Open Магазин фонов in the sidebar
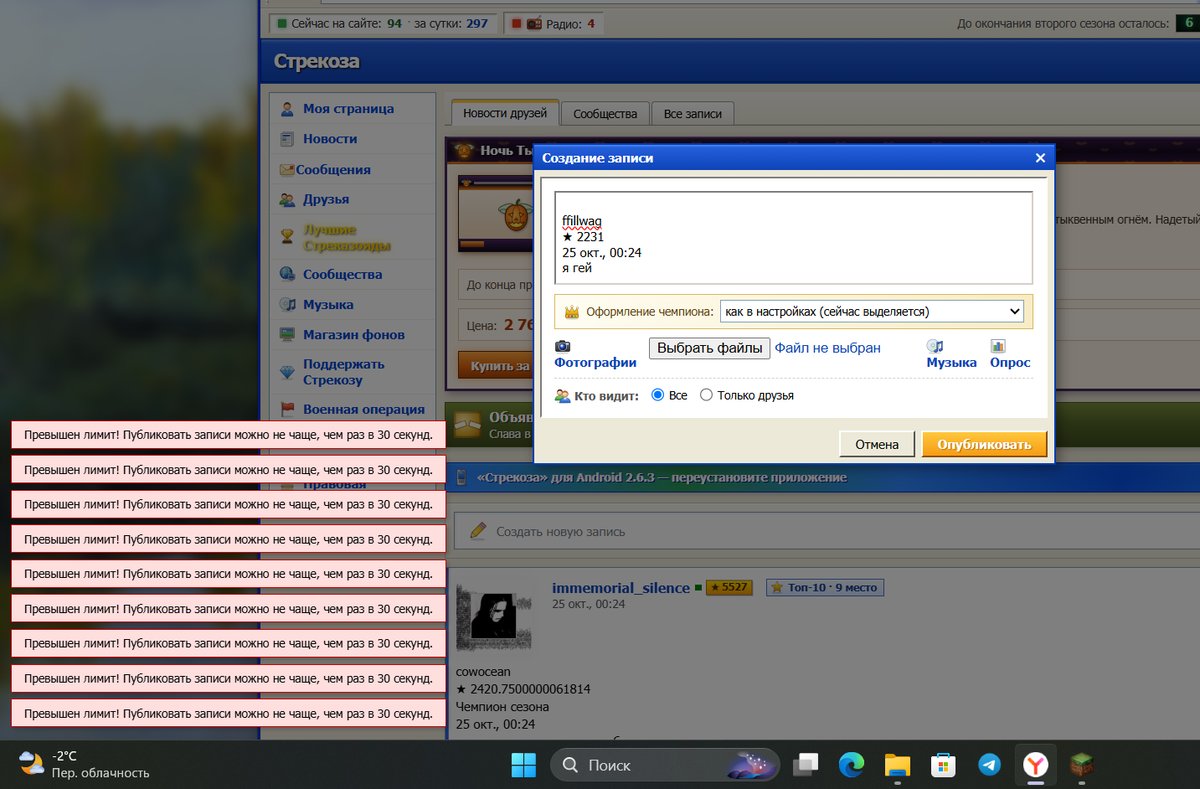This screenshot has width=1200, height=789. (354, 335)
